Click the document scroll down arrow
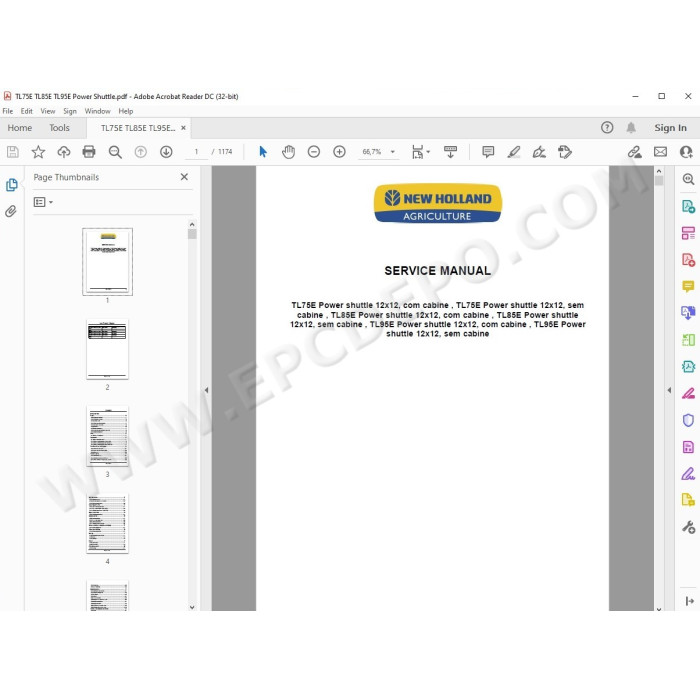Image resolution: width=700 pixels, height=700 pixels. 659,608
